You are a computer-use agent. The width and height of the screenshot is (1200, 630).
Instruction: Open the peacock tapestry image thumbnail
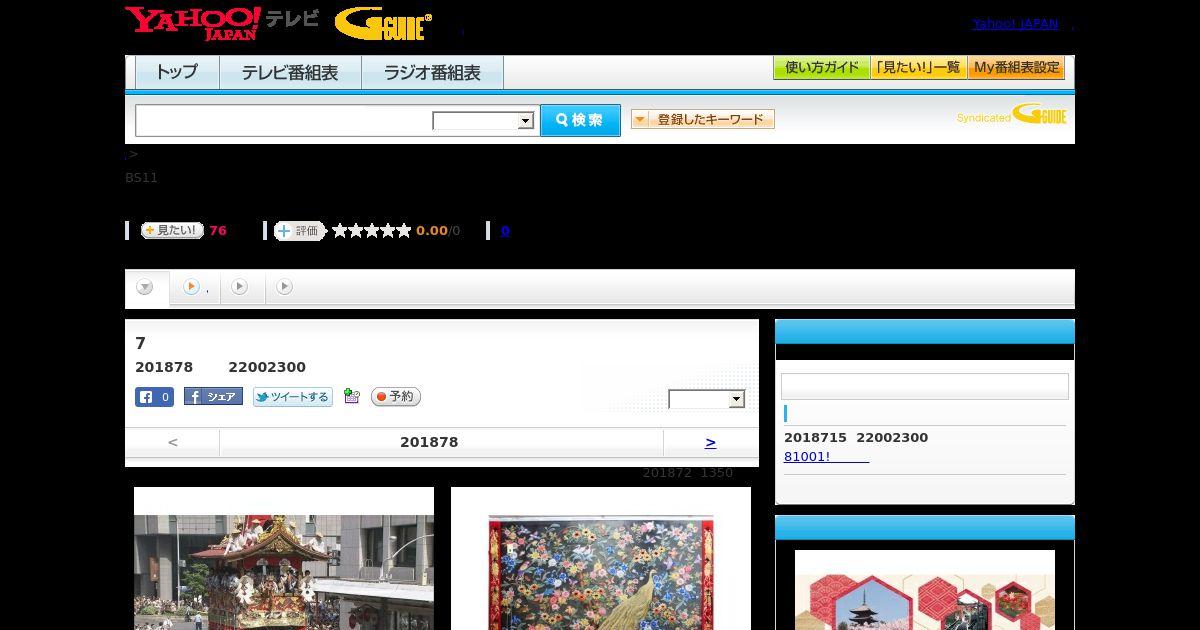pos(601,559)
